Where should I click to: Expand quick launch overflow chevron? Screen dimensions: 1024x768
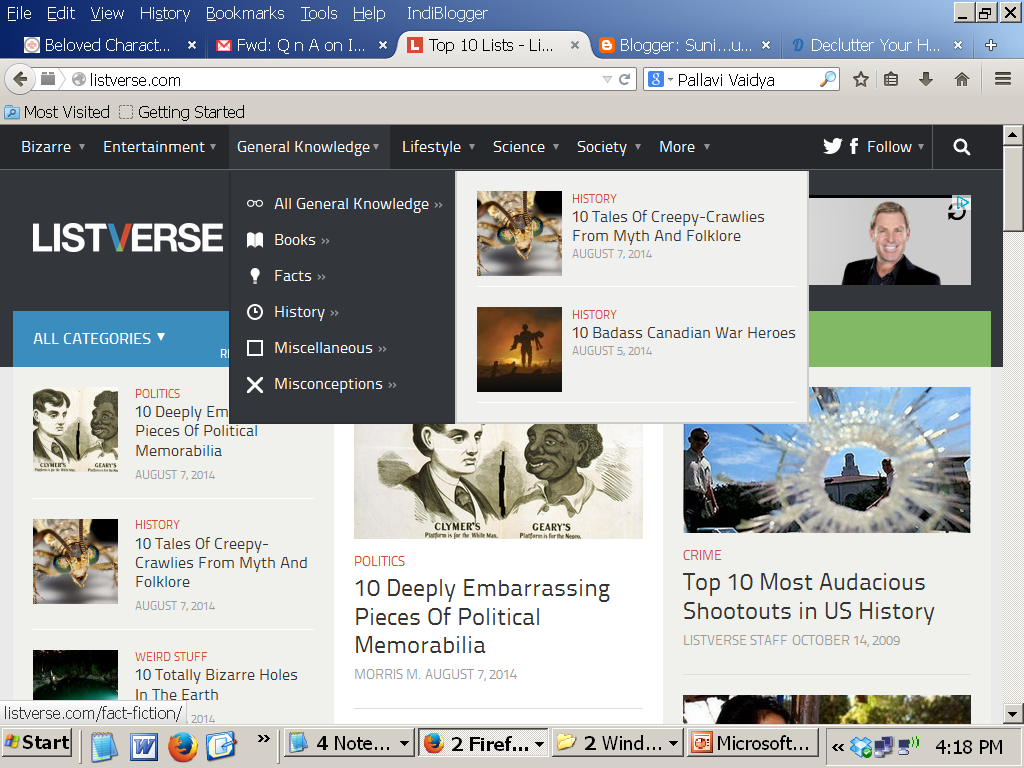pos(264,739)
